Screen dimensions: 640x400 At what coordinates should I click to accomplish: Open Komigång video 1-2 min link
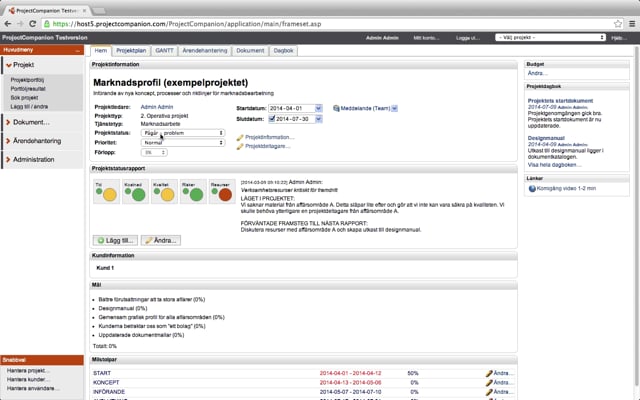click(566, 189)
